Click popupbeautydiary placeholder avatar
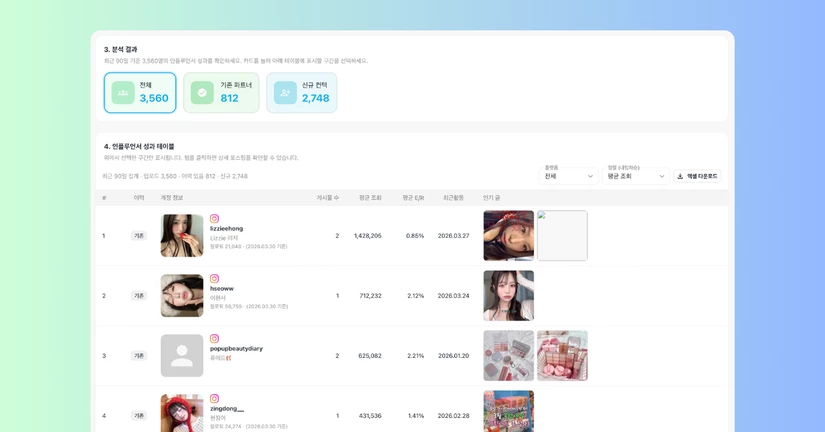This screenshot has width=825, height=432. (182, 355)
